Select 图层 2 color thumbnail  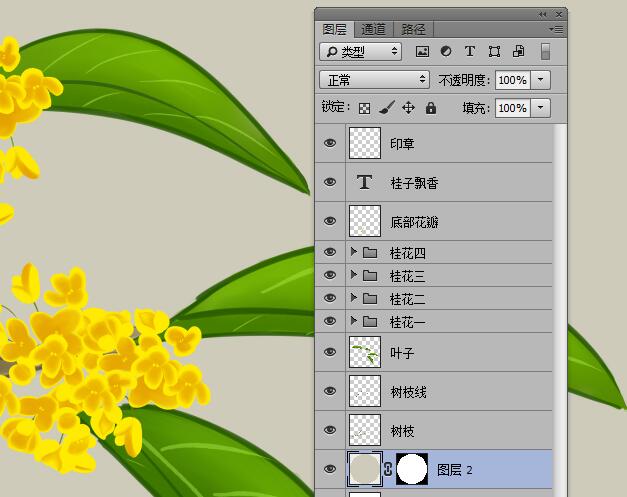click(365, 469)
